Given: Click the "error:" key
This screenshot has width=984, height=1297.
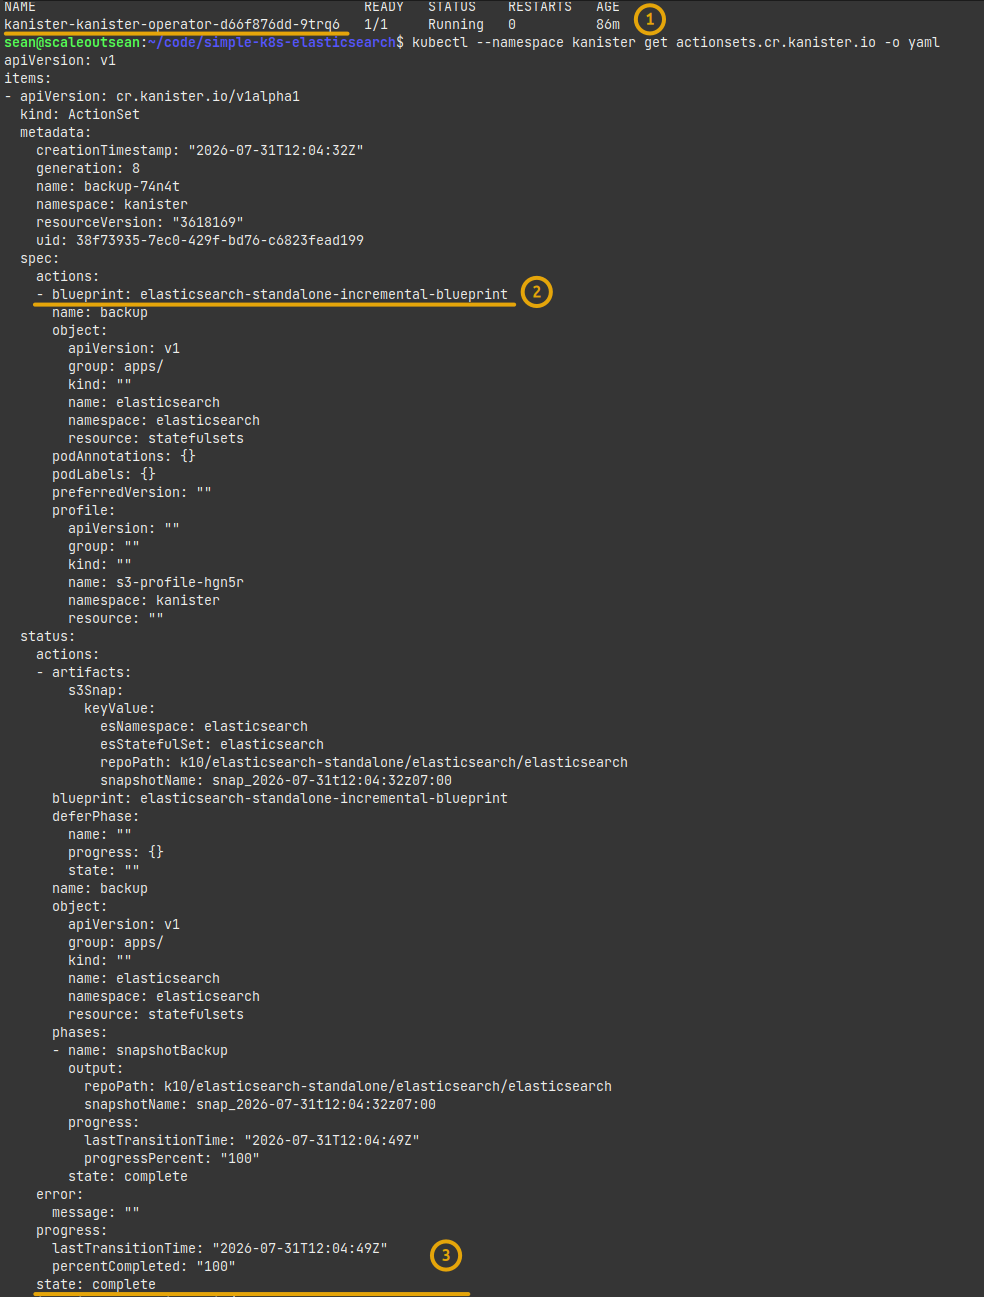Looking at the screenshot, I should pos(60,1194).
